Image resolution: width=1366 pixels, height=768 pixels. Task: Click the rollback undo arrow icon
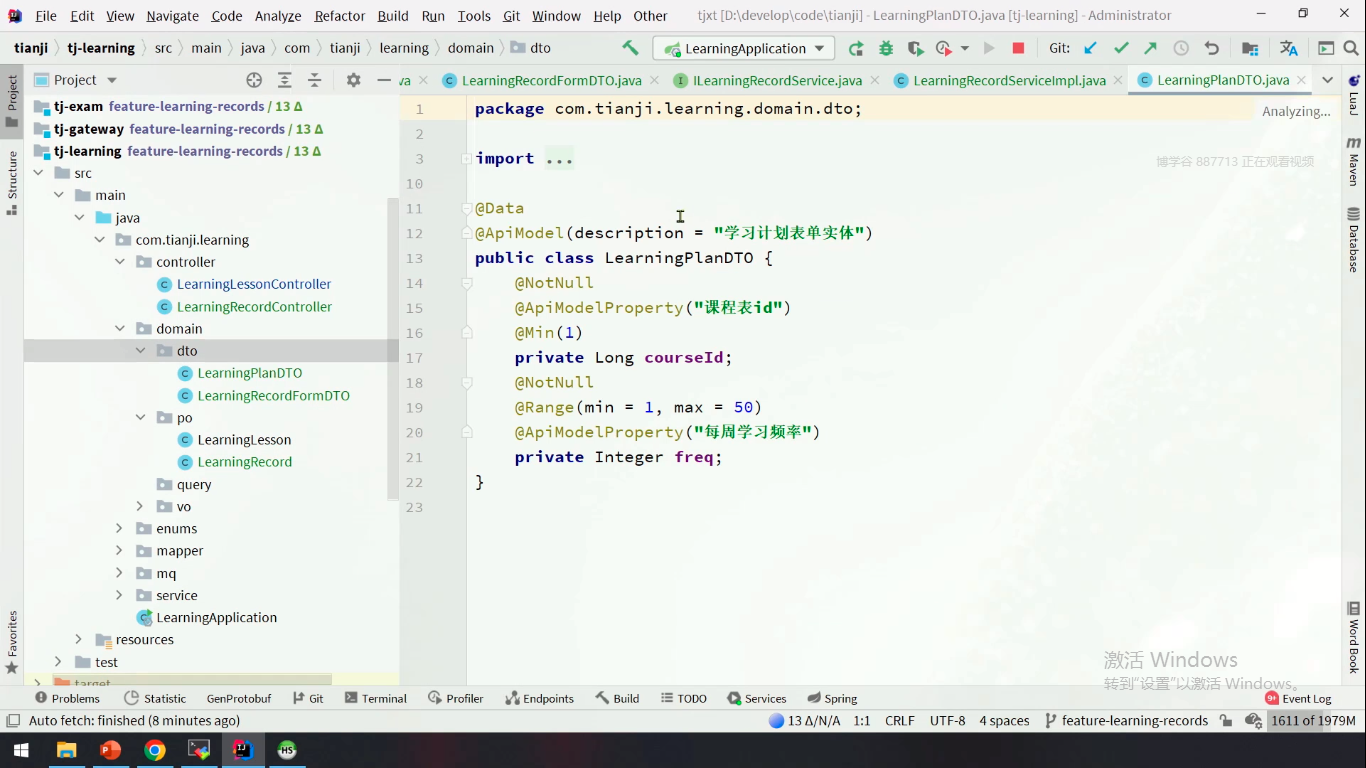1211,48
